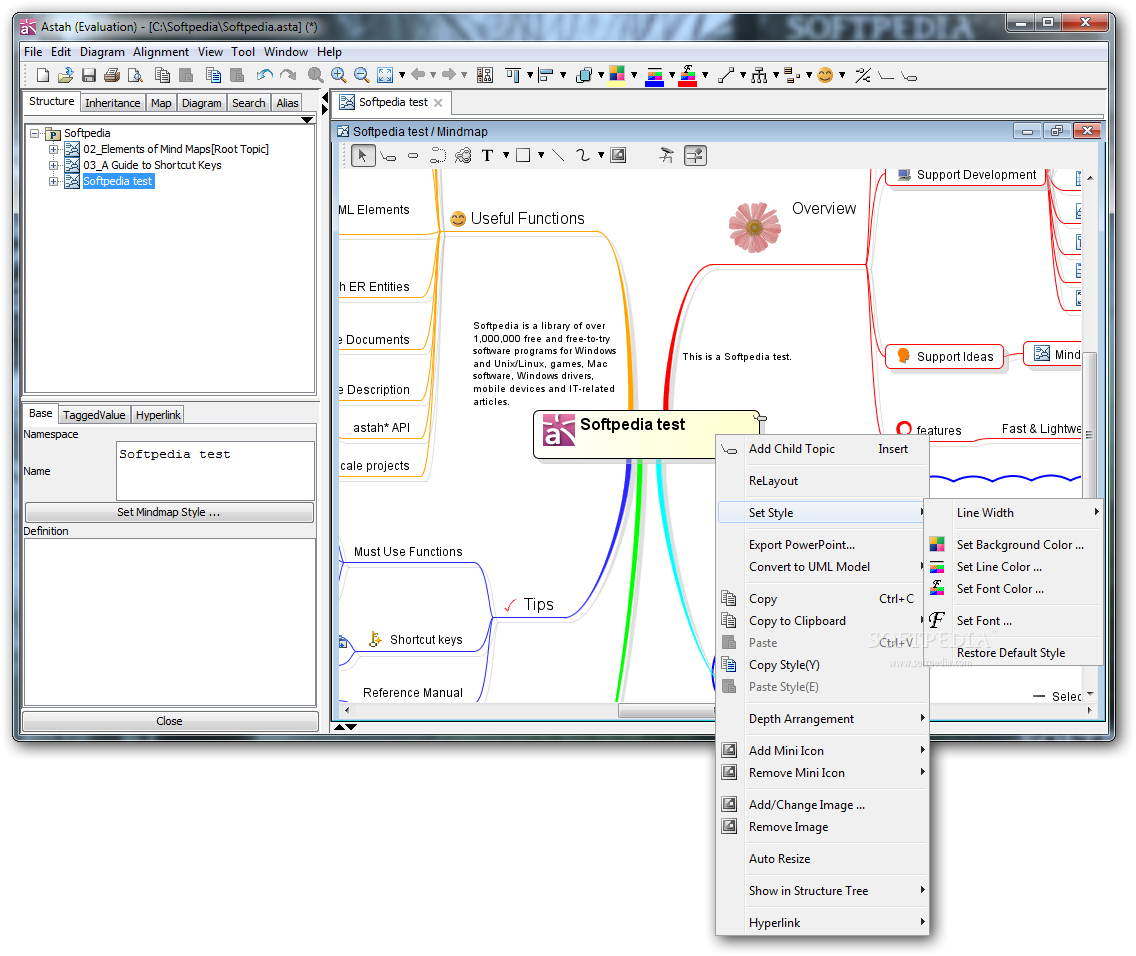
Task: Select the Image insert tool icon
Action: coord(618,155)
